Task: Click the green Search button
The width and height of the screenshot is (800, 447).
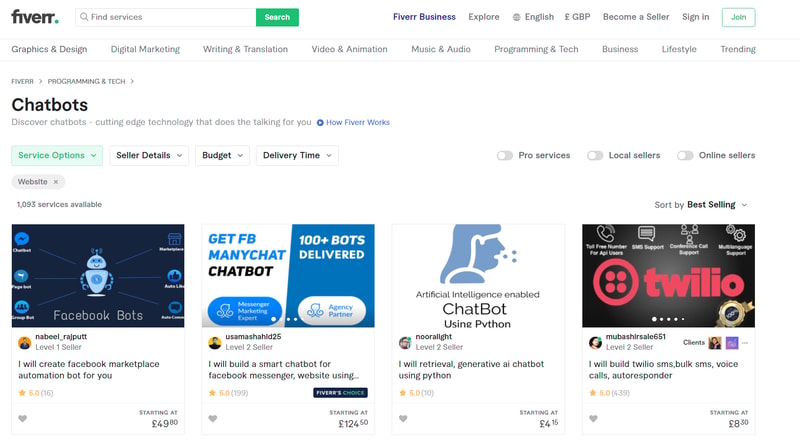Action: point(277,17)
